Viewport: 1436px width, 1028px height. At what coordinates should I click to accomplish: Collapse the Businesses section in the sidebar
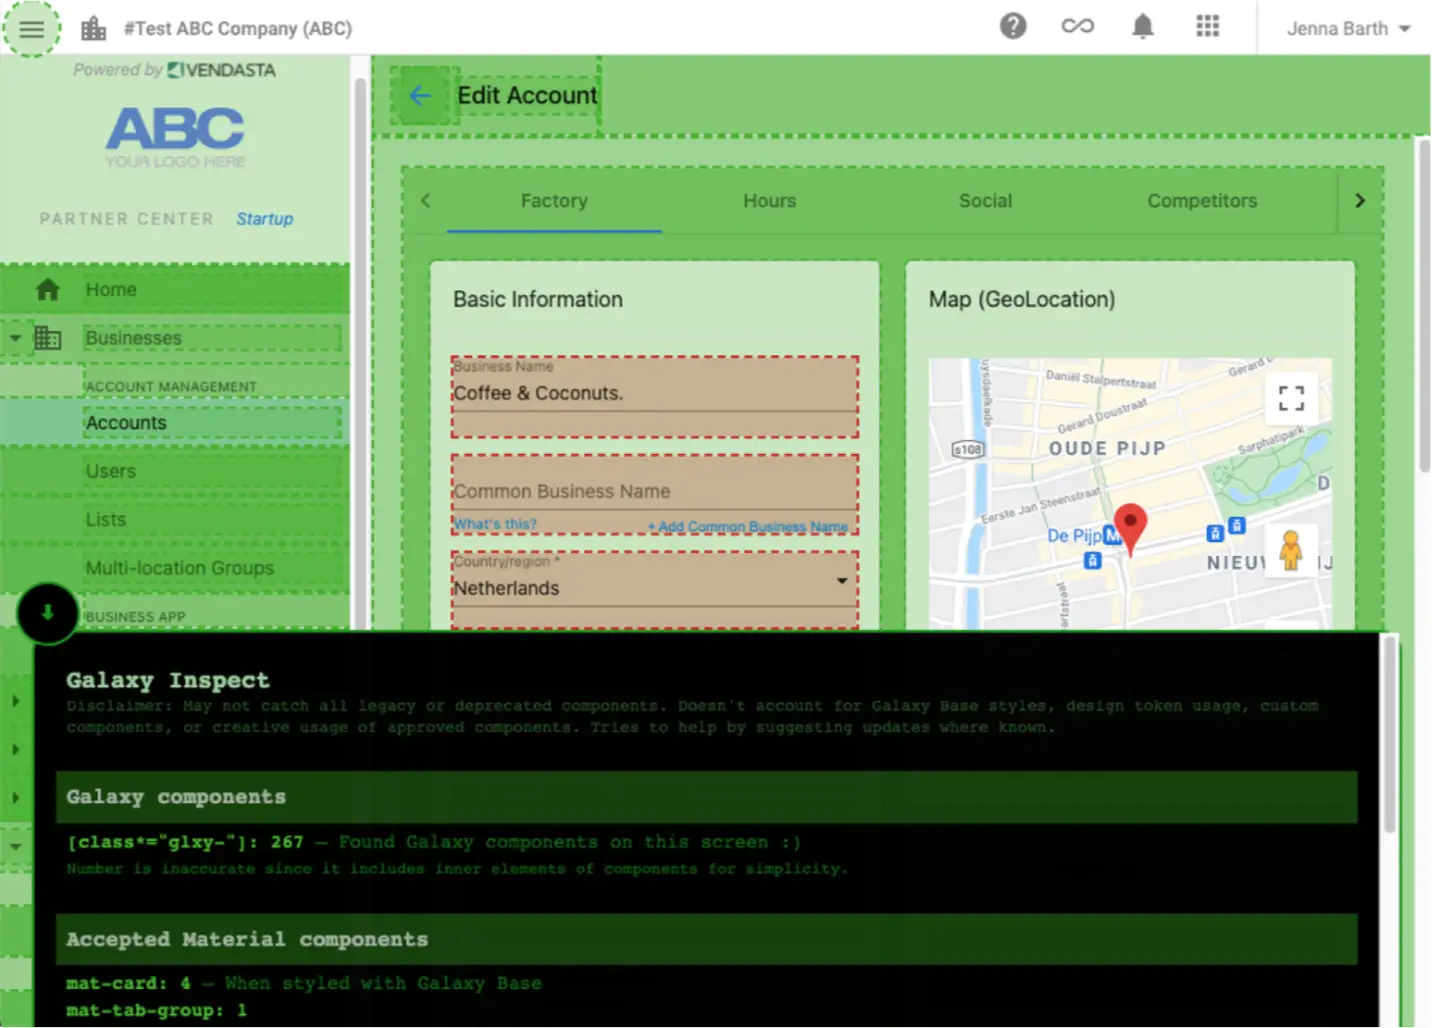click(x=15, y=338)
